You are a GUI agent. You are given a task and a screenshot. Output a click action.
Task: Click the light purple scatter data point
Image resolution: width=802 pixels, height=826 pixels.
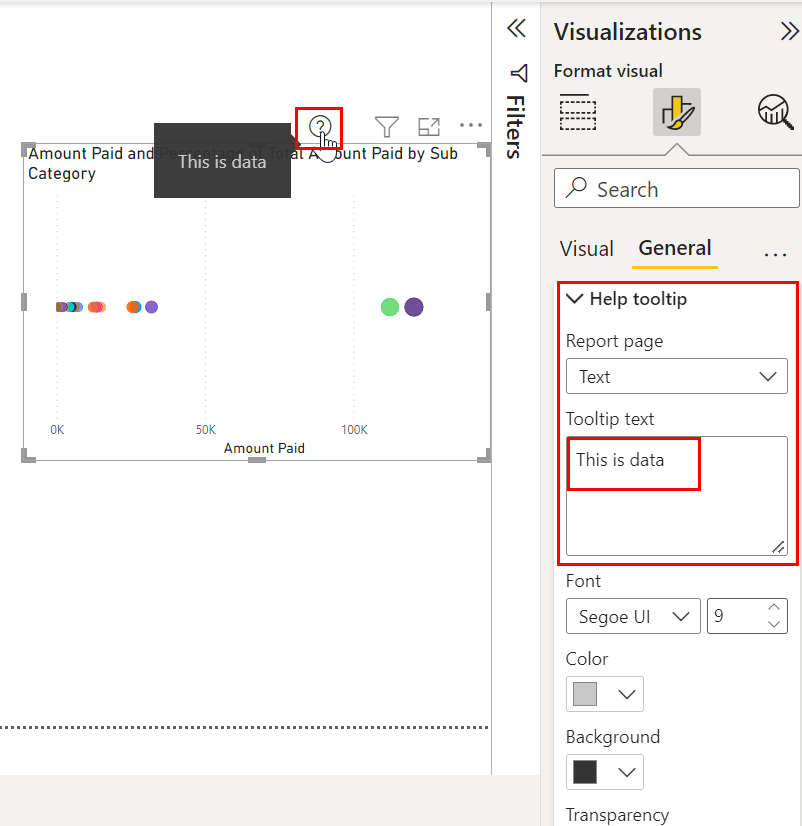(152, 307)
